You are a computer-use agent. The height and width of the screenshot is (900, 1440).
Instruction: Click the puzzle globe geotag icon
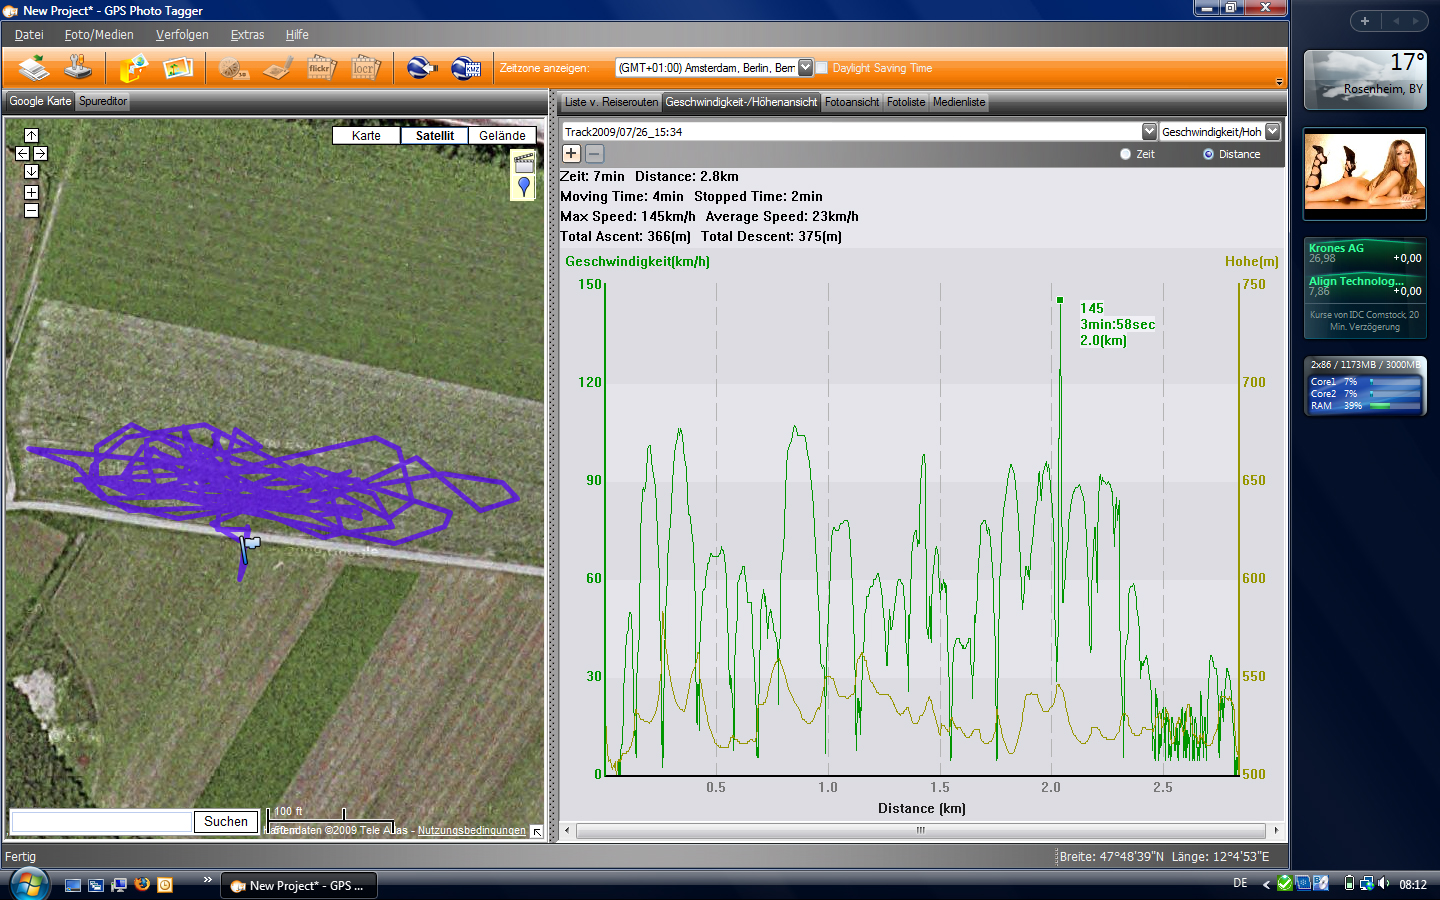pos(134,68)
